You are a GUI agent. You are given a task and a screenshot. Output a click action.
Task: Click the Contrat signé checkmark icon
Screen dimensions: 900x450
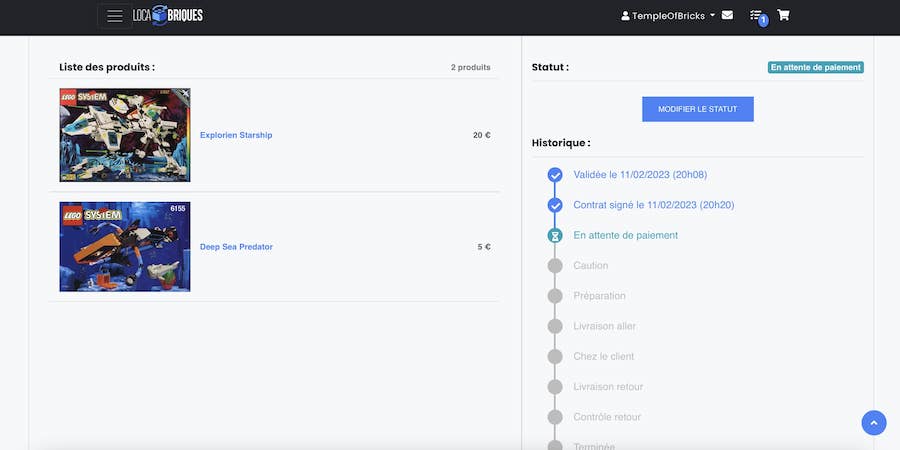click(555, 205)
